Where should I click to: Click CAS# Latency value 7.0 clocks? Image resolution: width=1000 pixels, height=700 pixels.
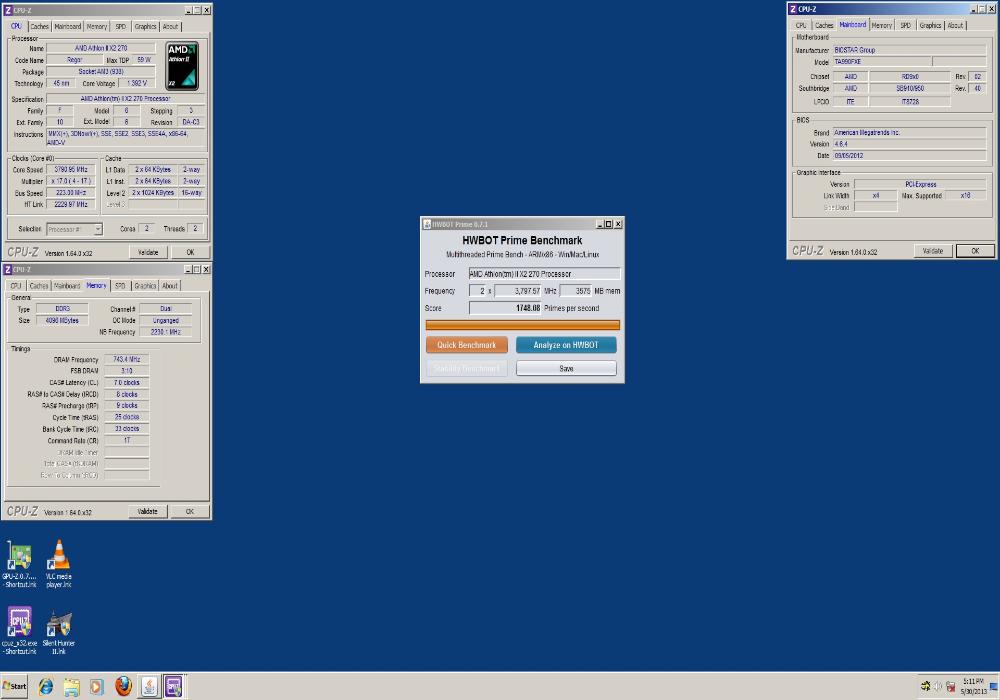point(126,383)
